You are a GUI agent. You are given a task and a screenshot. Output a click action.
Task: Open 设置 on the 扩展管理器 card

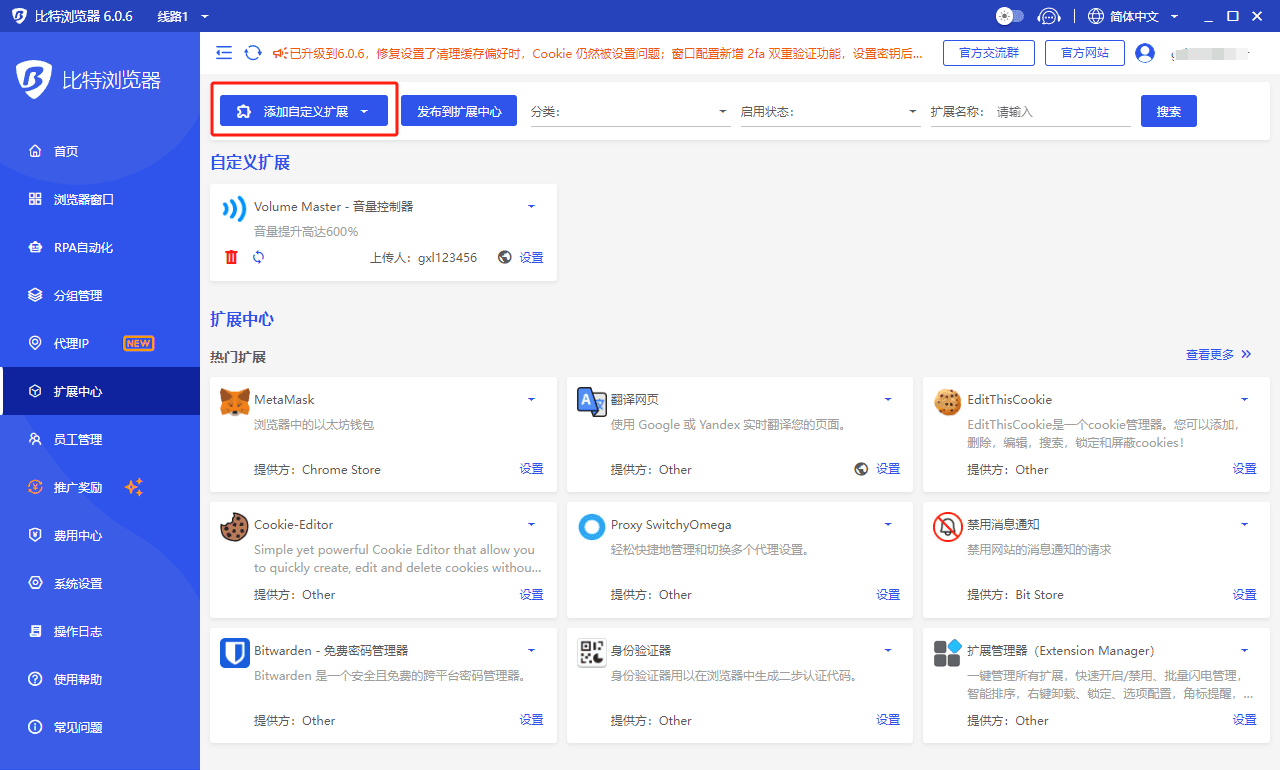(1244, 720)
